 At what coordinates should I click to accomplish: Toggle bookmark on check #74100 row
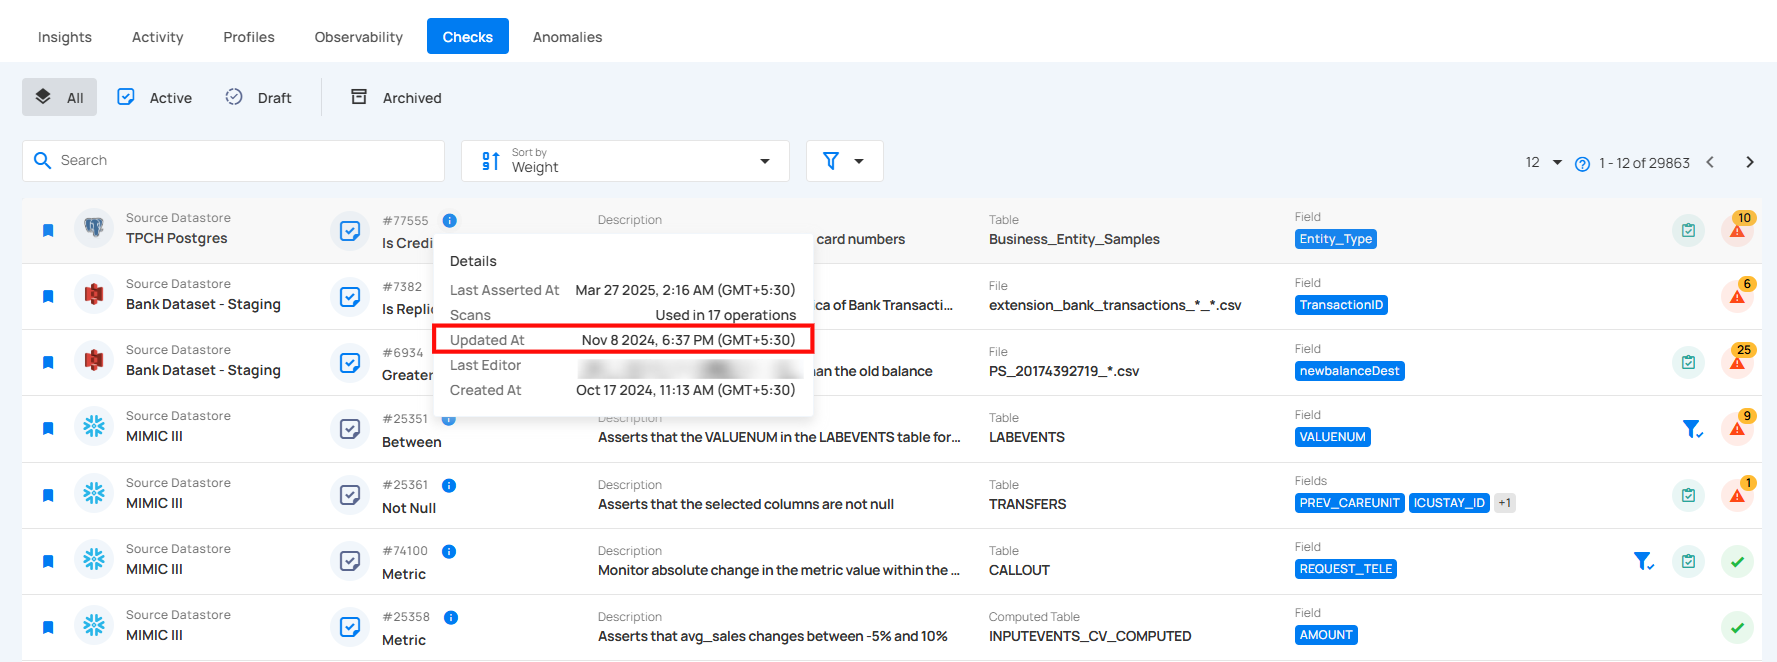click(48, 561)
